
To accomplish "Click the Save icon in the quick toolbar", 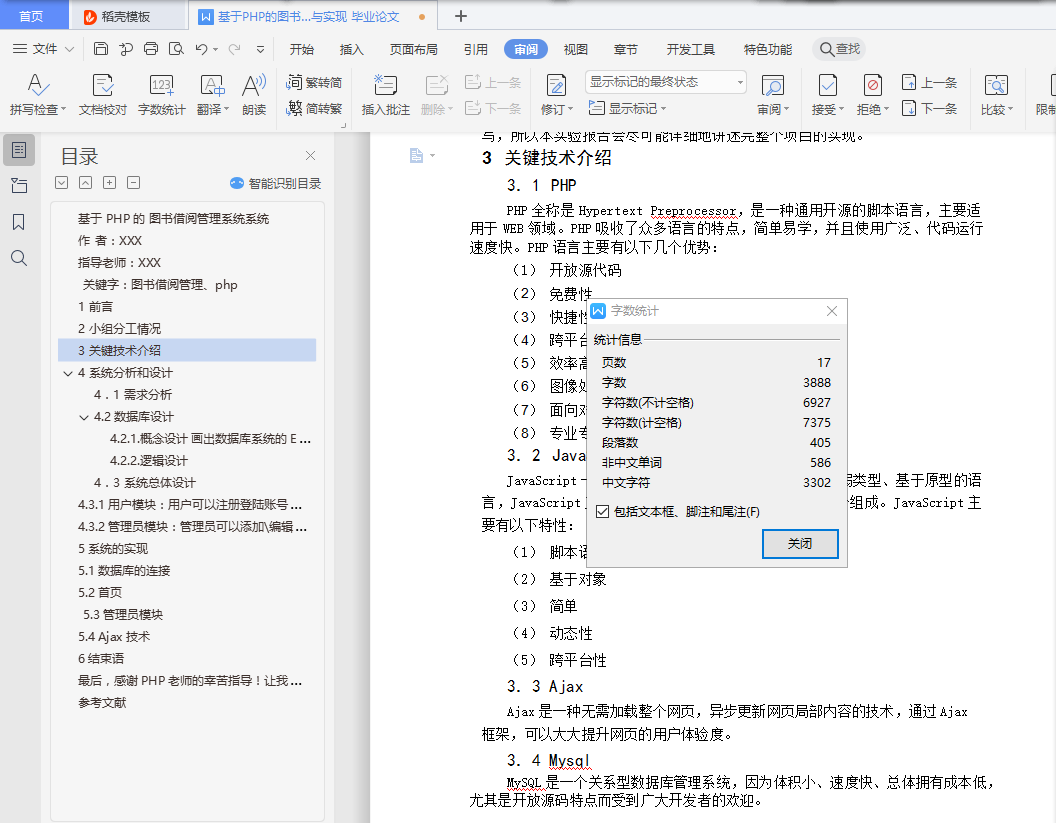I will coord(100,48).
